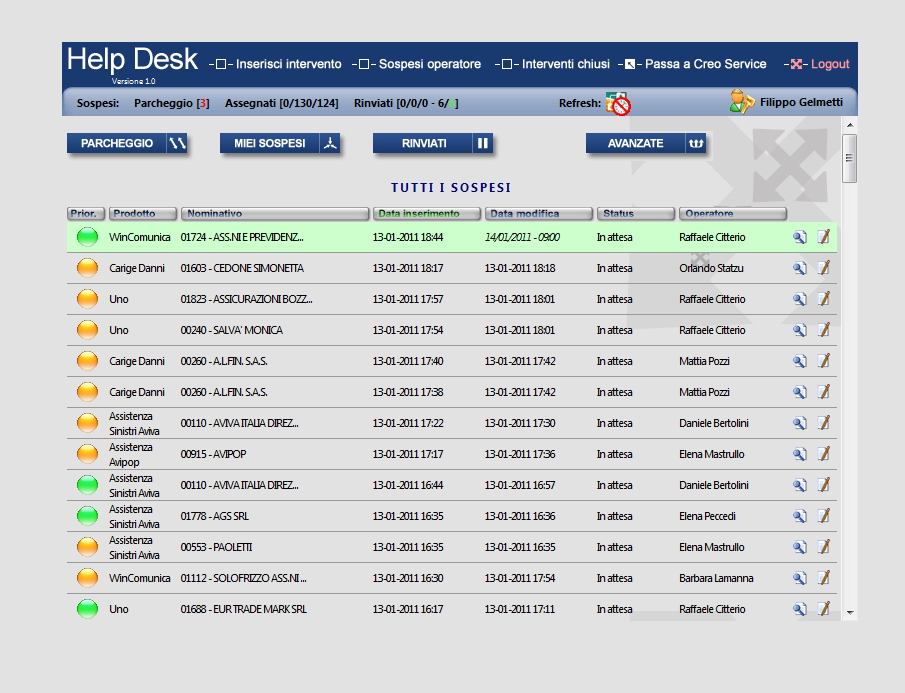Screen dimensions: 905x693
Task: Open the Operatore column header sorter
Action: 733,213
